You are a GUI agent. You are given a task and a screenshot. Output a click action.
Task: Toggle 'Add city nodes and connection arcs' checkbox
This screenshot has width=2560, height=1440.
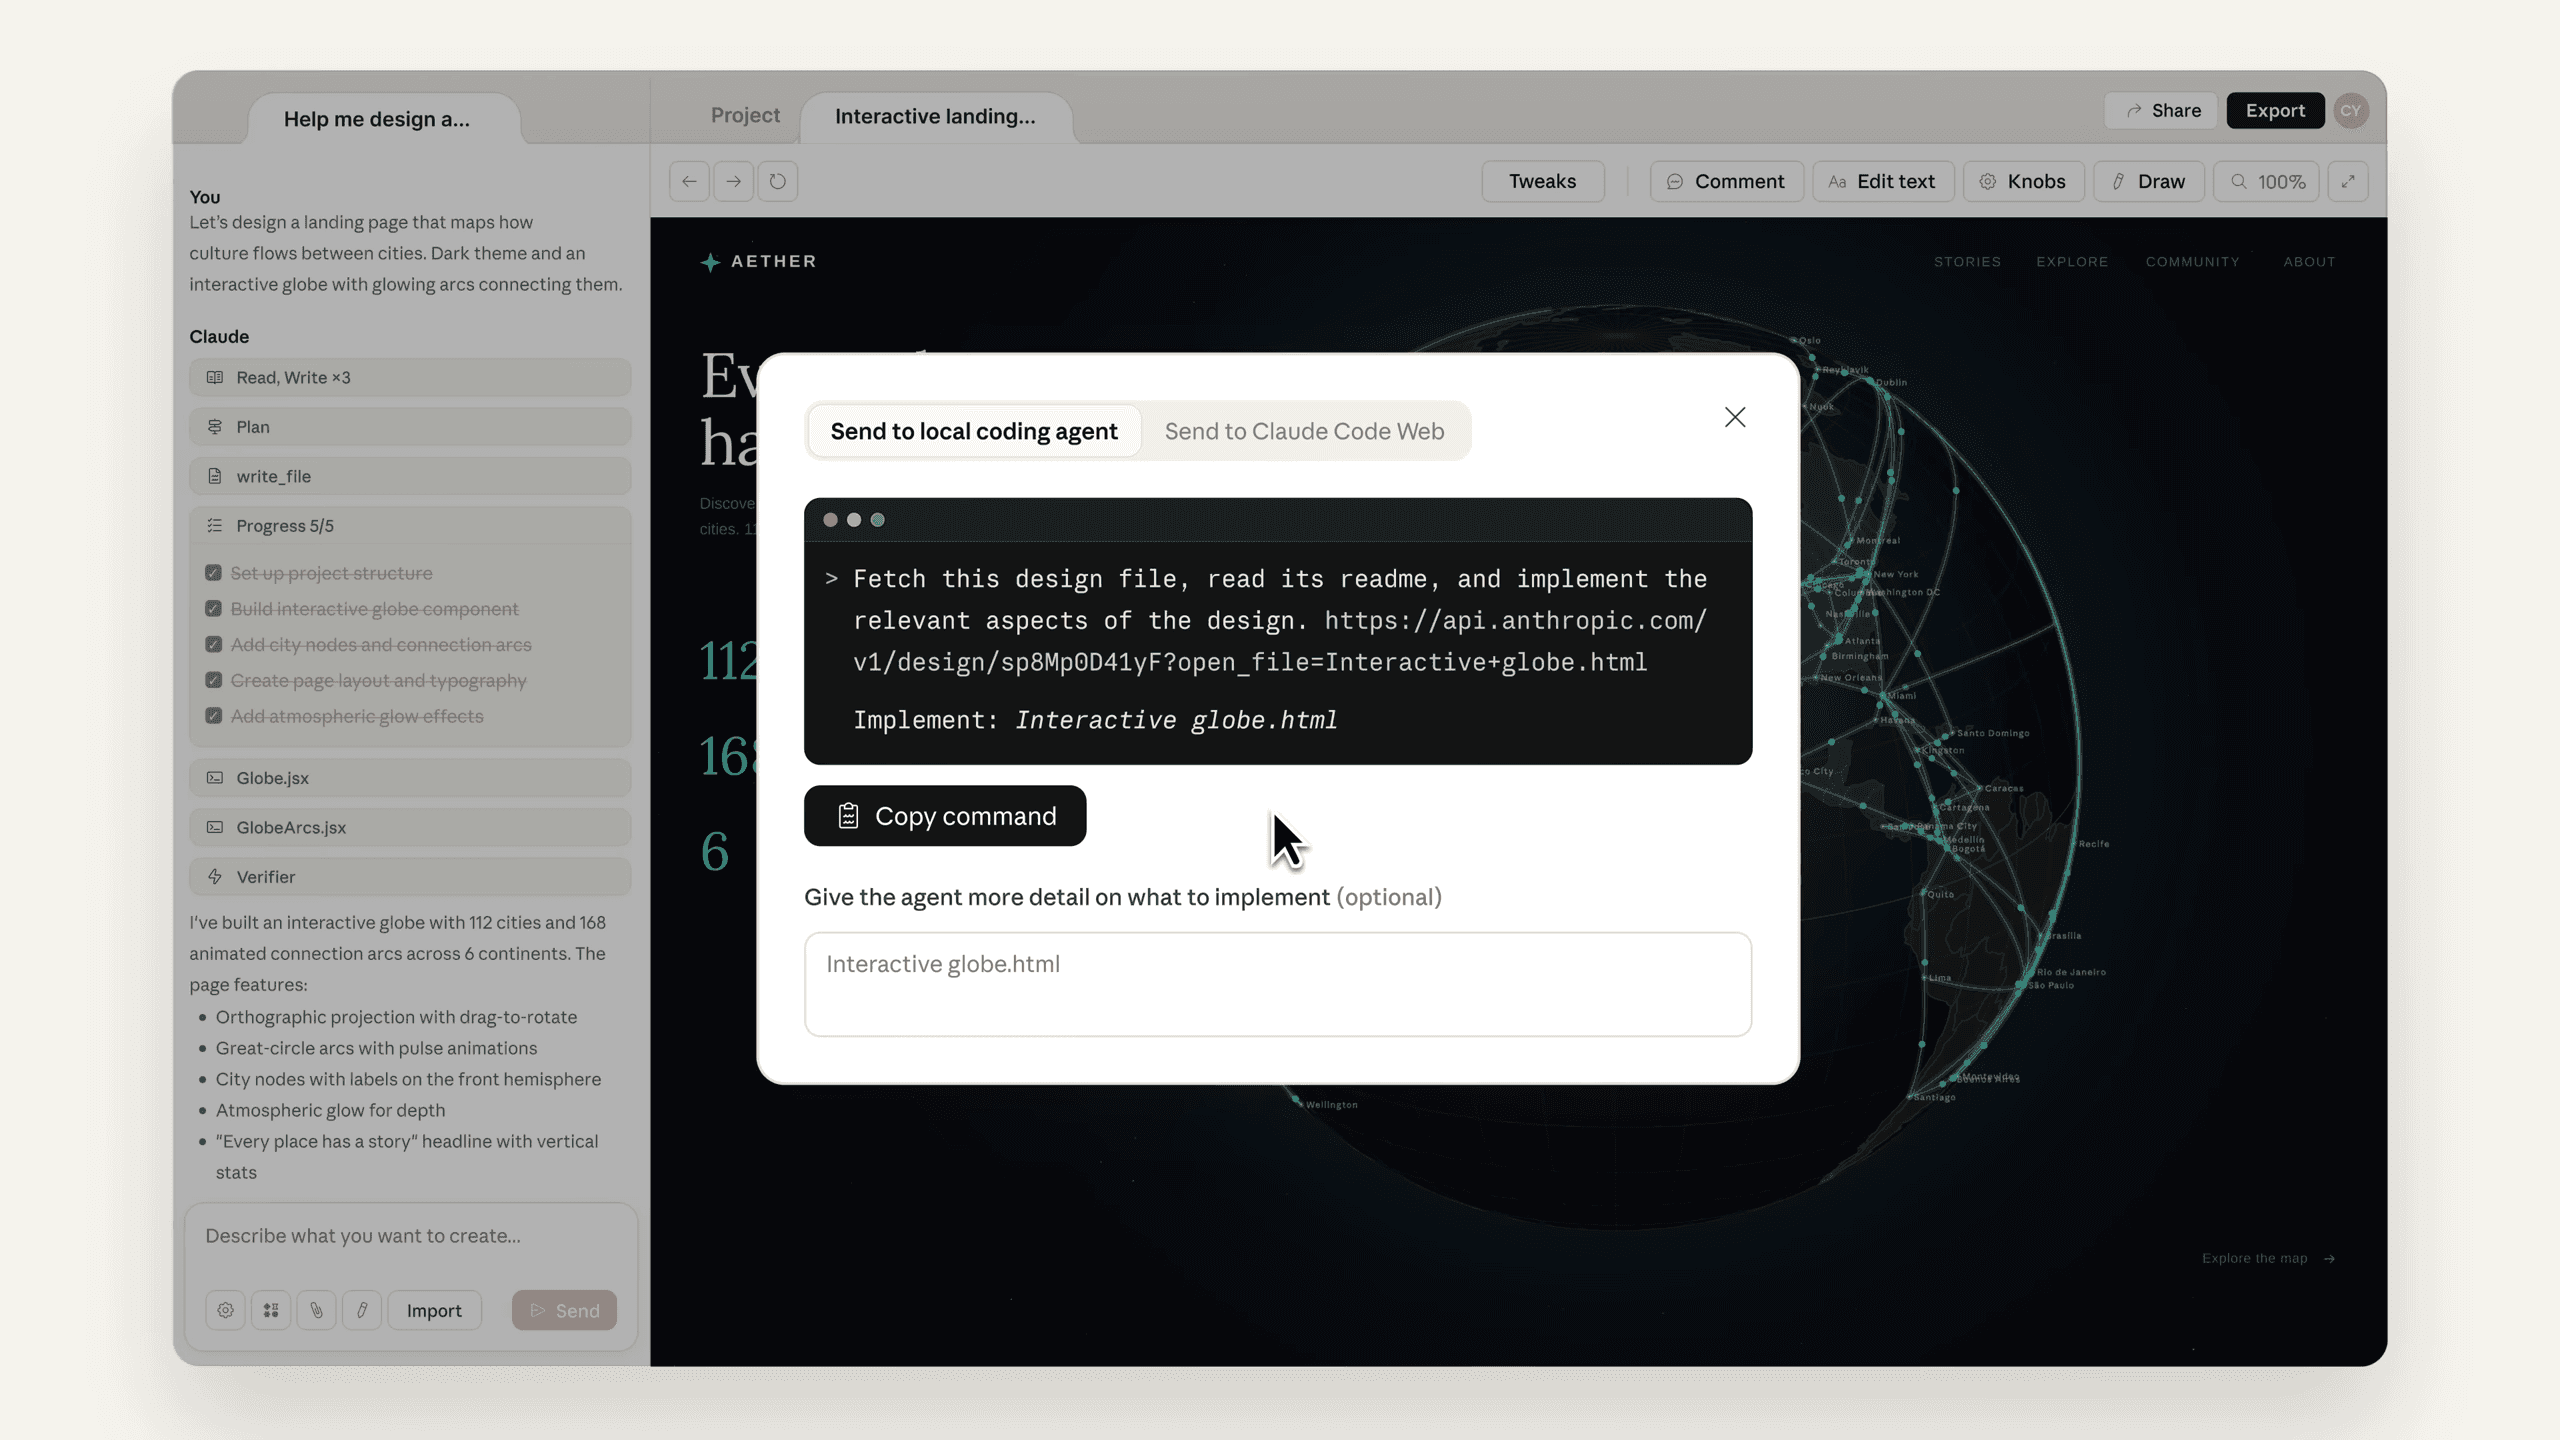click(x=213, y=645)
